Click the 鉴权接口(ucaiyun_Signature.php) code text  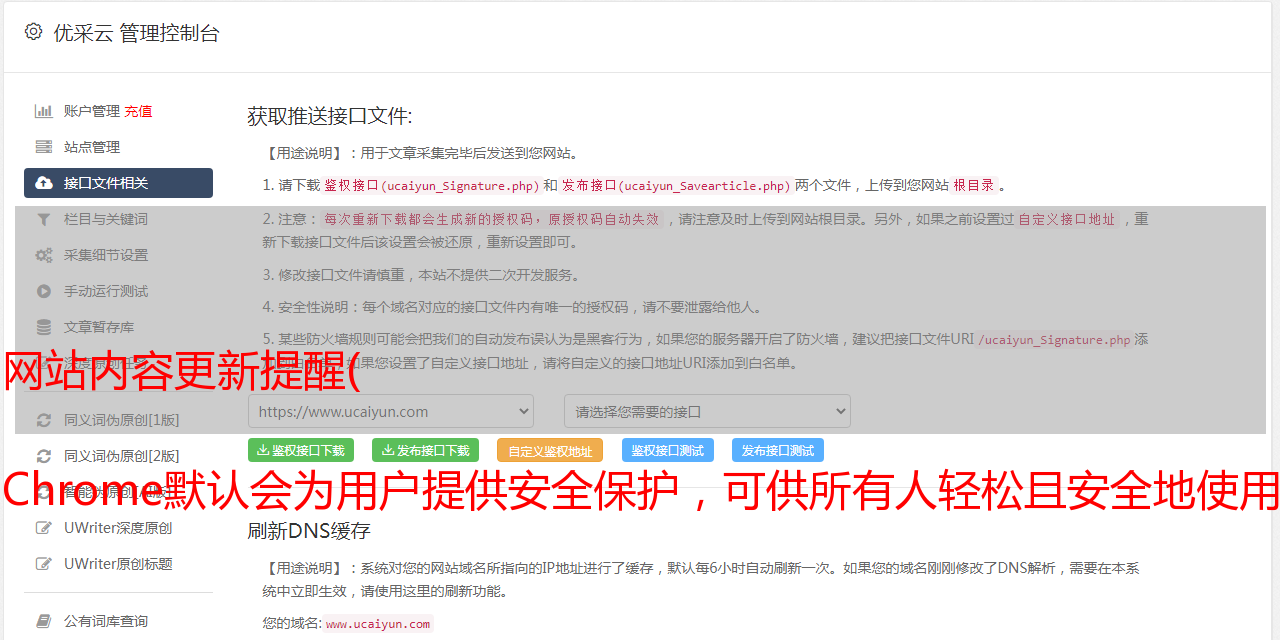coord(431,185)
